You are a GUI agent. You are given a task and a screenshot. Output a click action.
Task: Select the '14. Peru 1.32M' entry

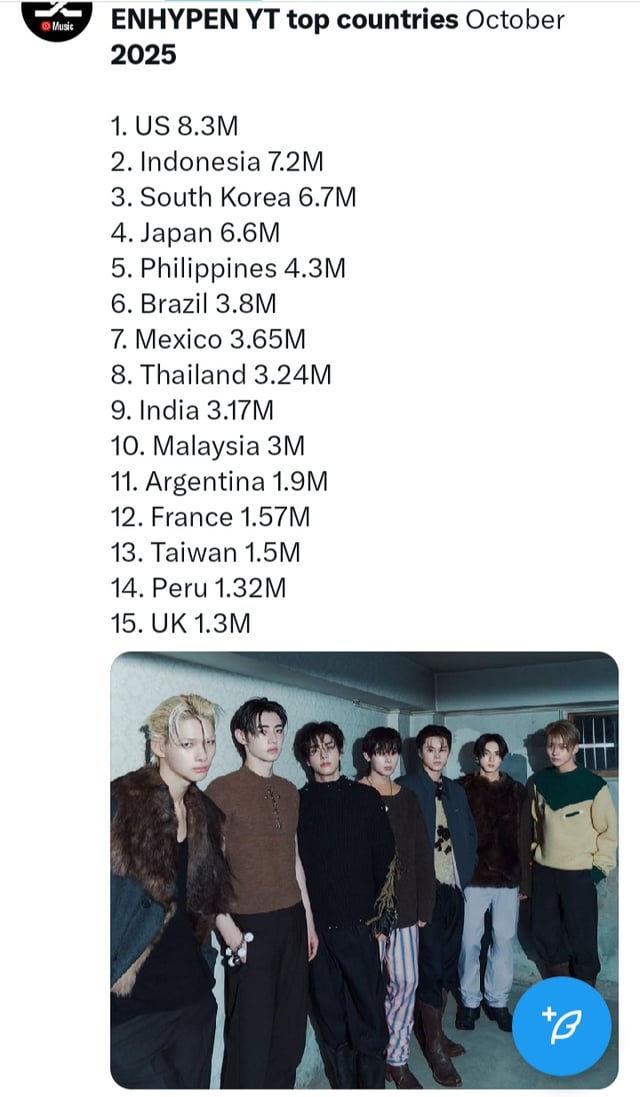[198, 588]
